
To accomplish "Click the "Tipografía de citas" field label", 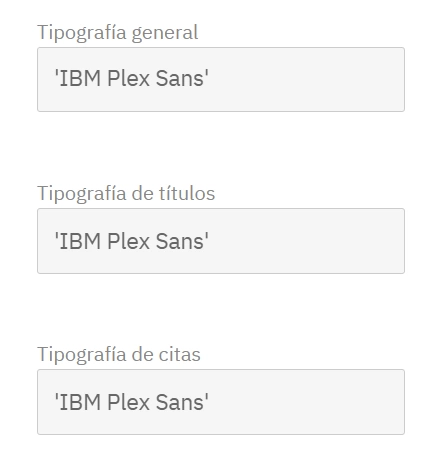I will (x=119, y=354).
